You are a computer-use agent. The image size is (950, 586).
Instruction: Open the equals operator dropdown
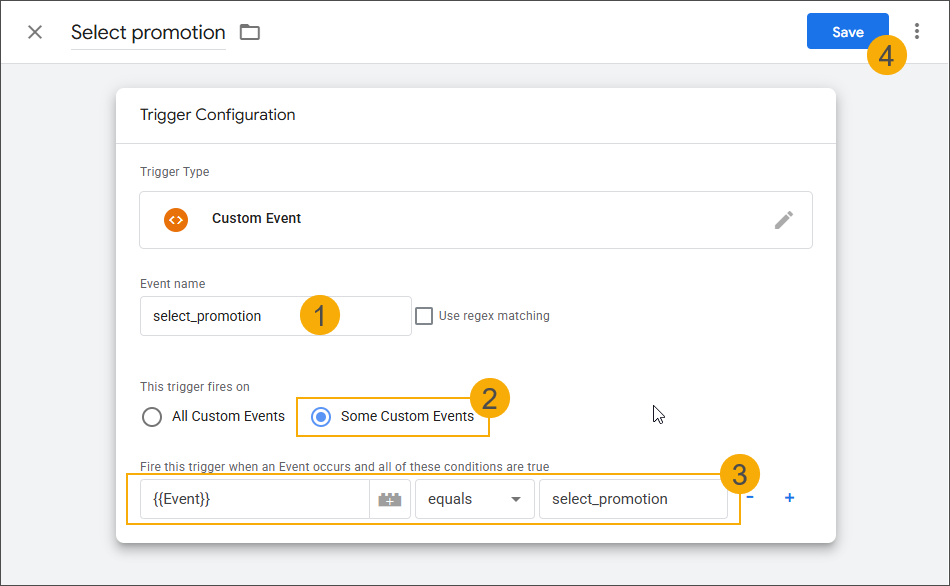[474, 498]
